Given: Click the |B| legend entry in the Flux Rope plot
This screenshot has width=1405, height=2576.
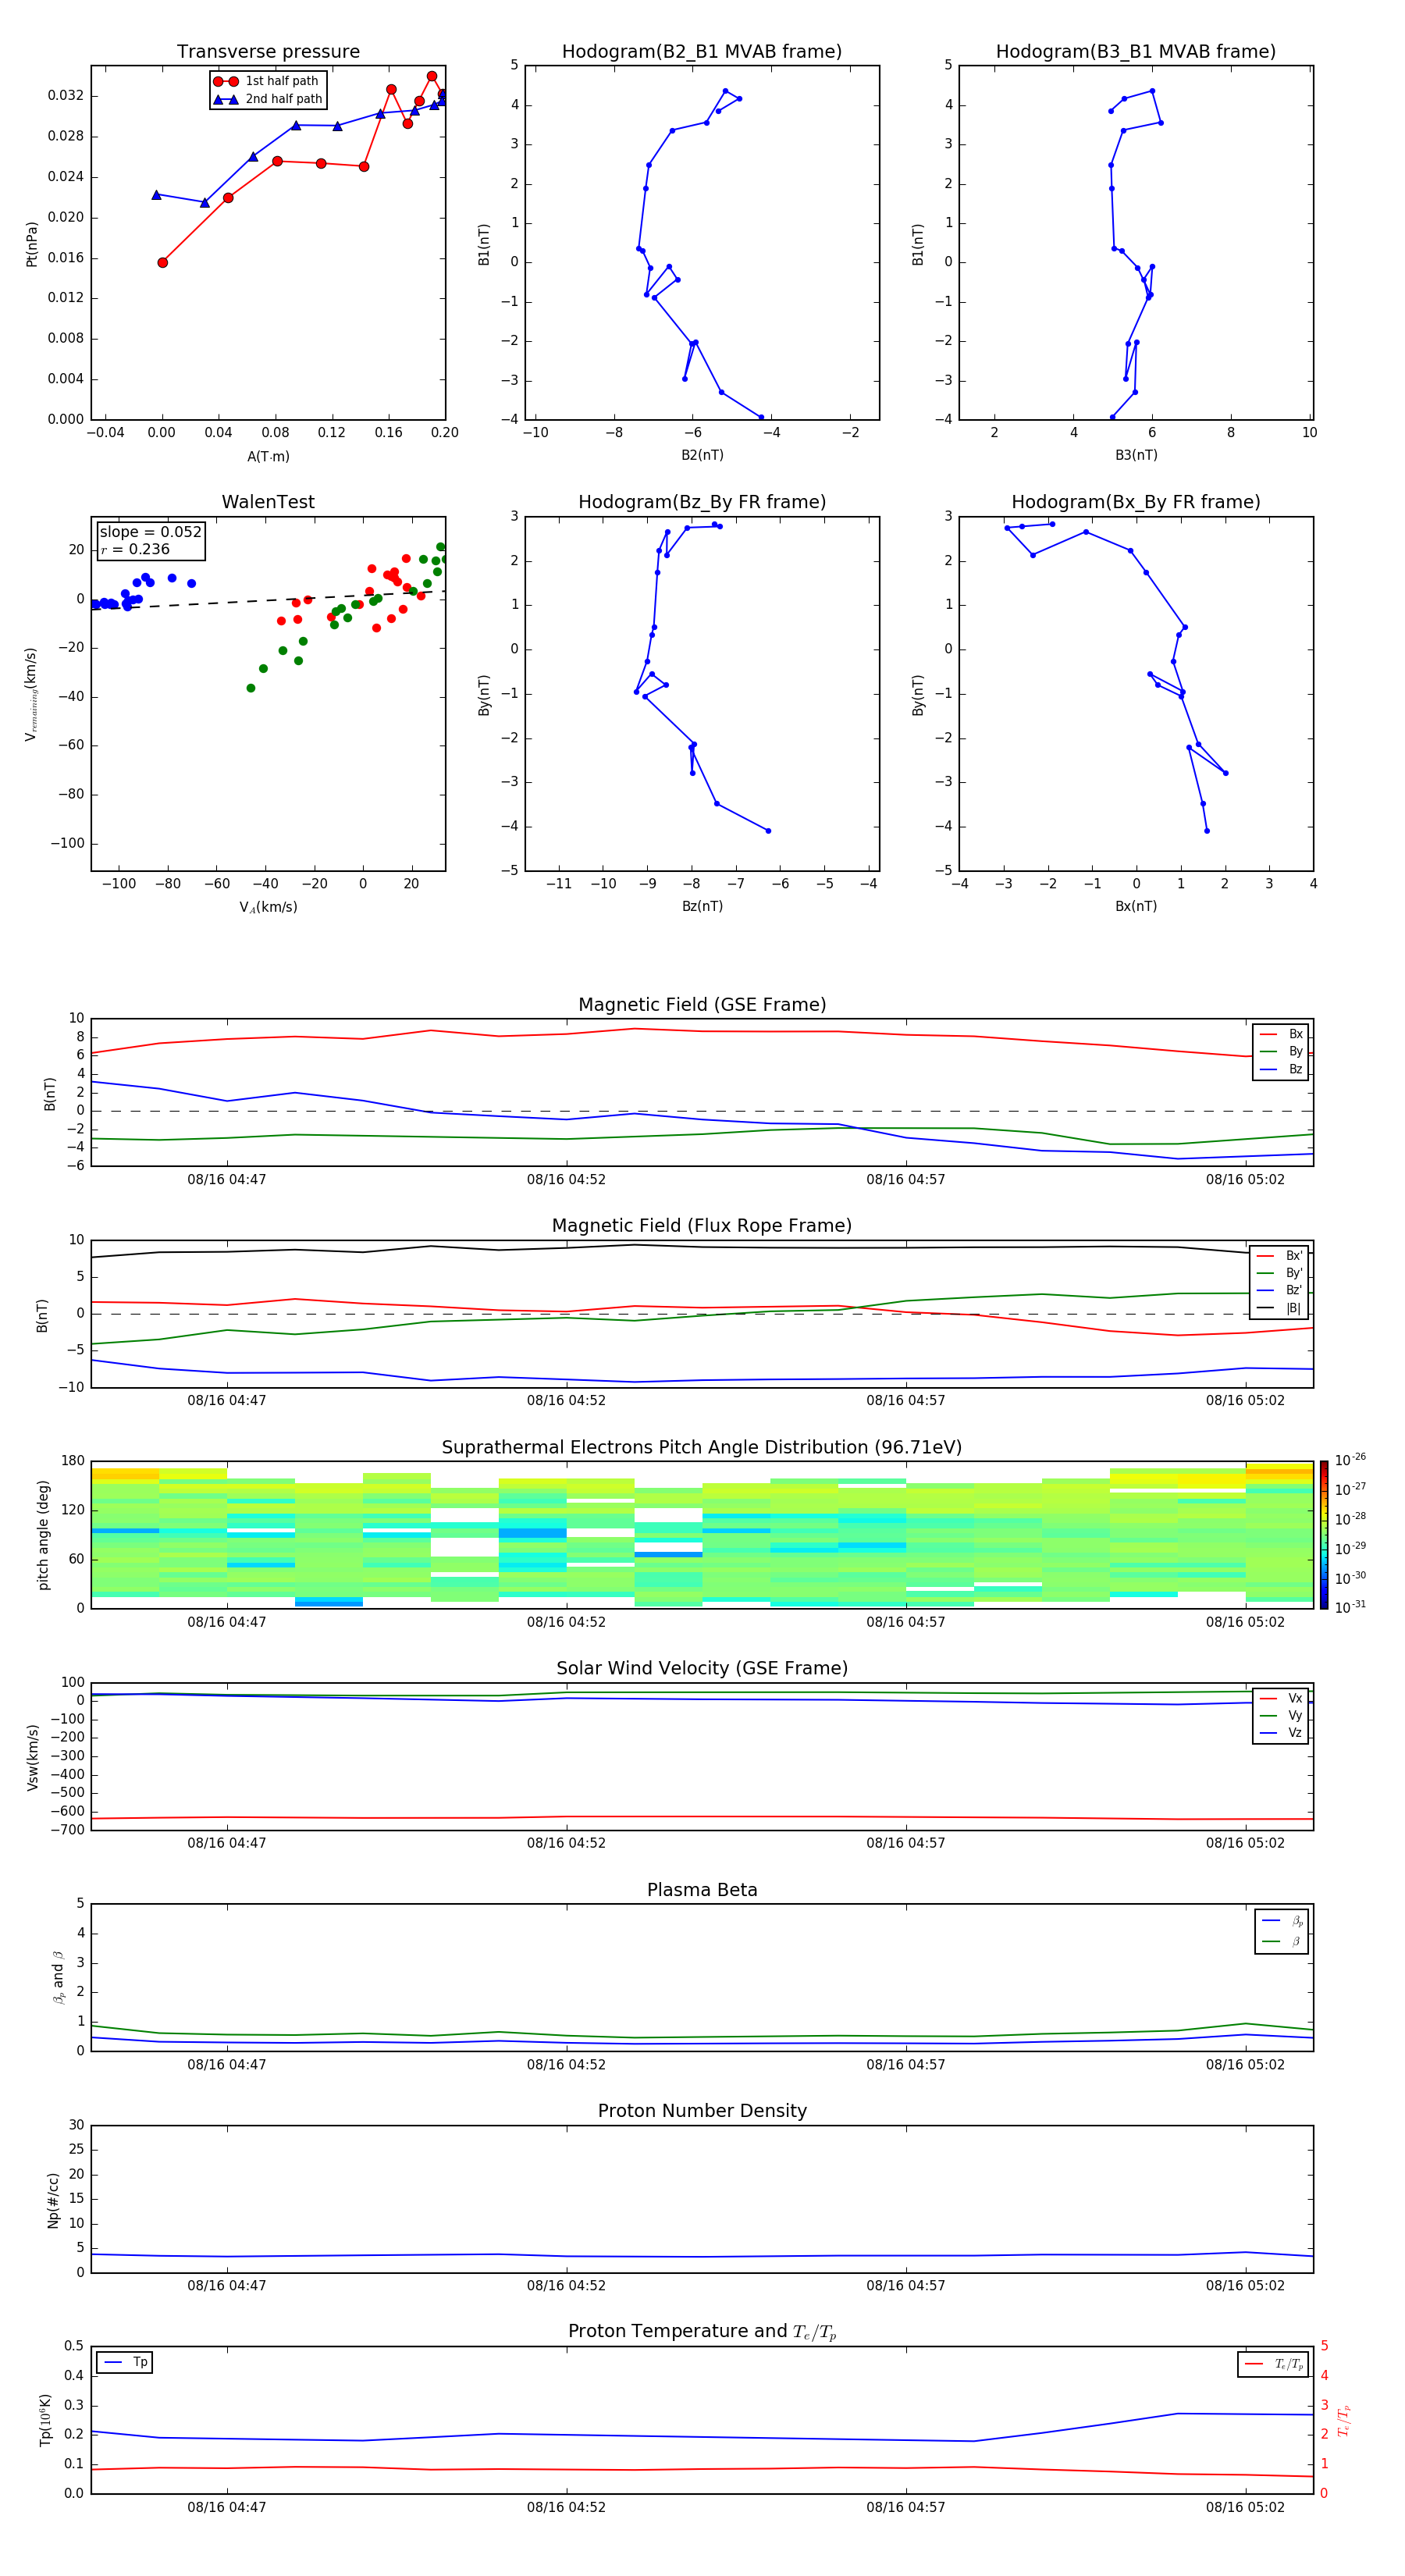Looking at the screenshot, I should pos(1279,1308).
